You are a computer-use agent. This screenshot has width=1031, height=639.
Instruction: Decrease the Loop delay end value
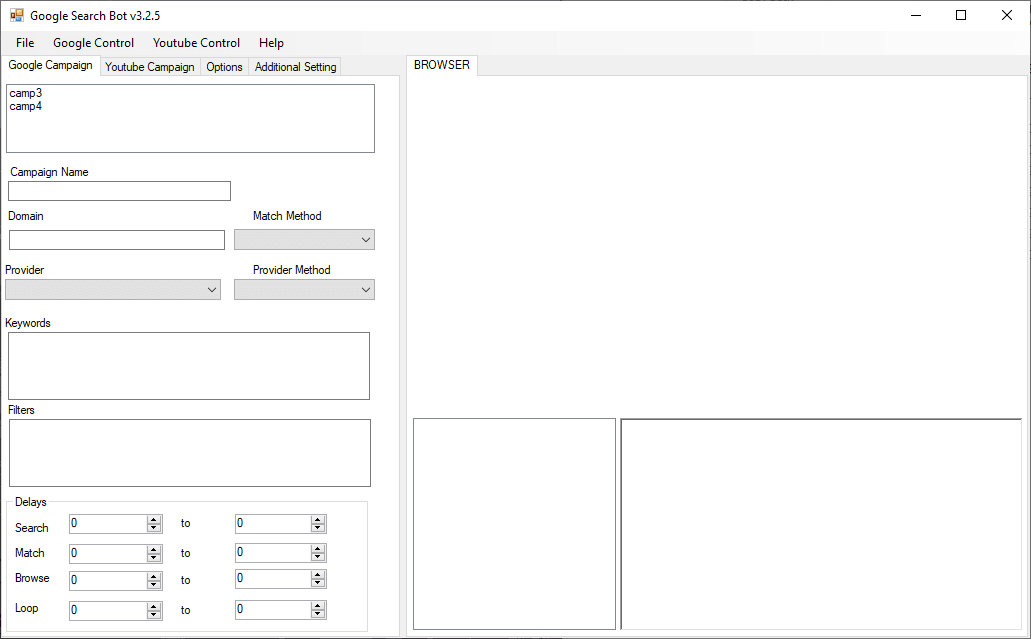tap(318, 614)
